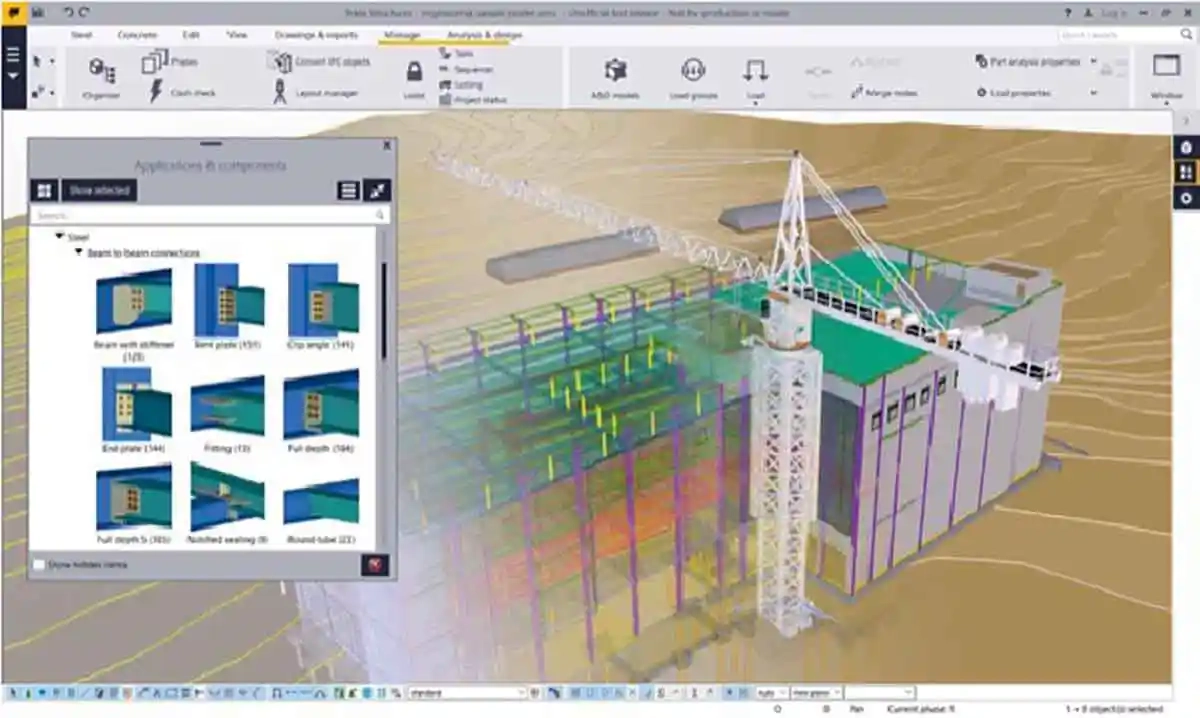Undo the last action
The image size is (1200, 718).
(x=67, y=13)
